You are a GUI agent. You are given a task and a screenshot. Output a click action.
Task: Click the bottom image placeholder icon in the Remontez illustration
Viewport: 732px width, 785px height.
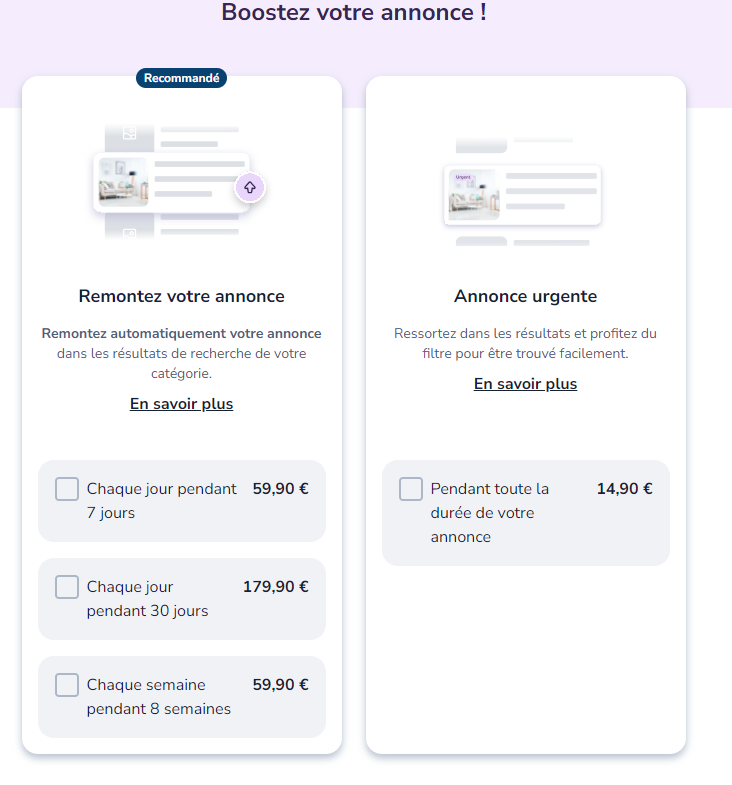129,233
